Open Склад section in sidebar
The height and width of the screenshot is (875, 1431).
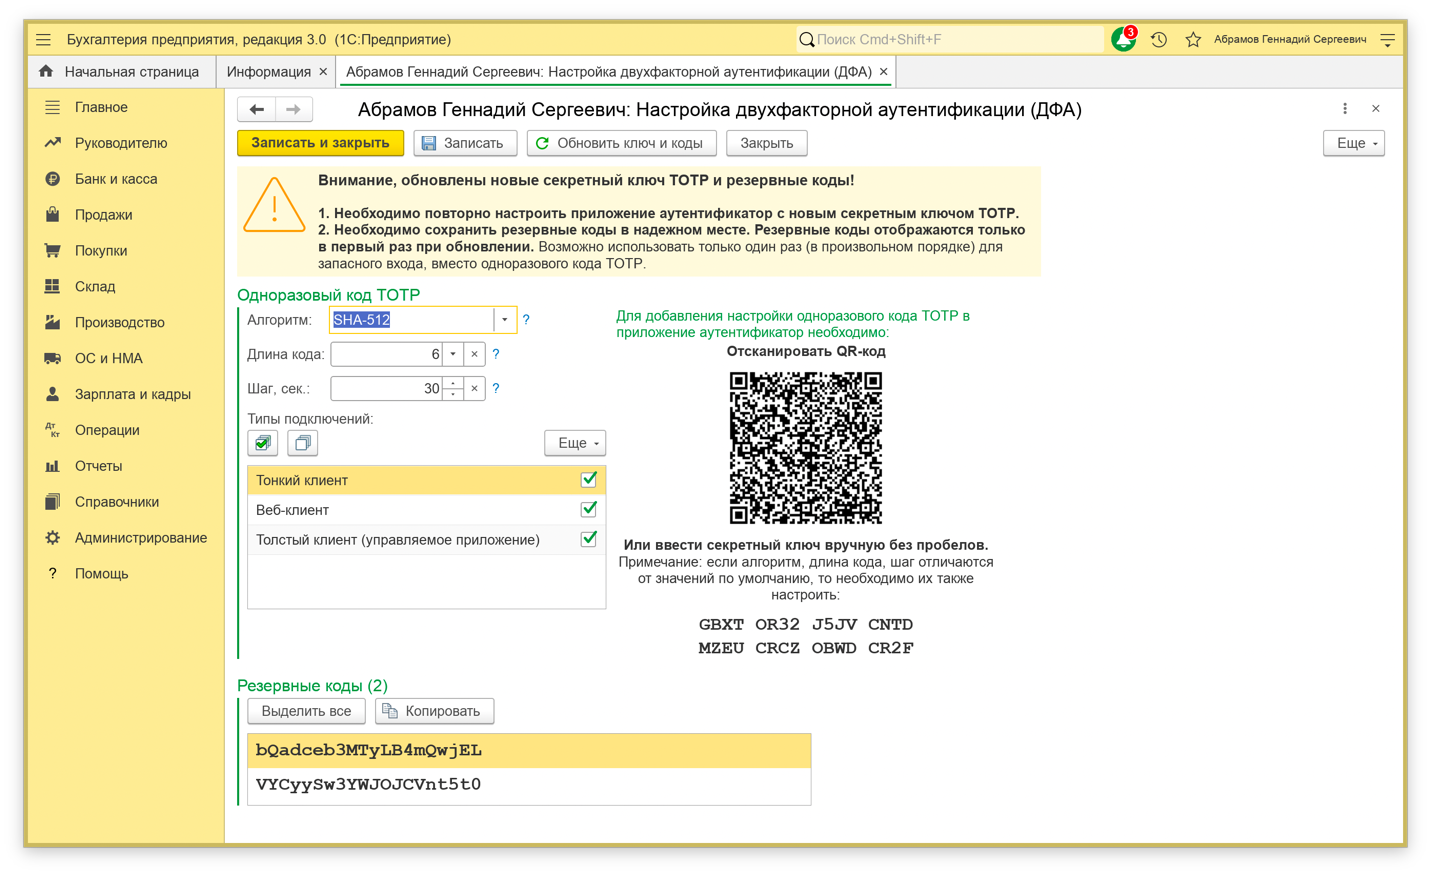tap(95, 287)
